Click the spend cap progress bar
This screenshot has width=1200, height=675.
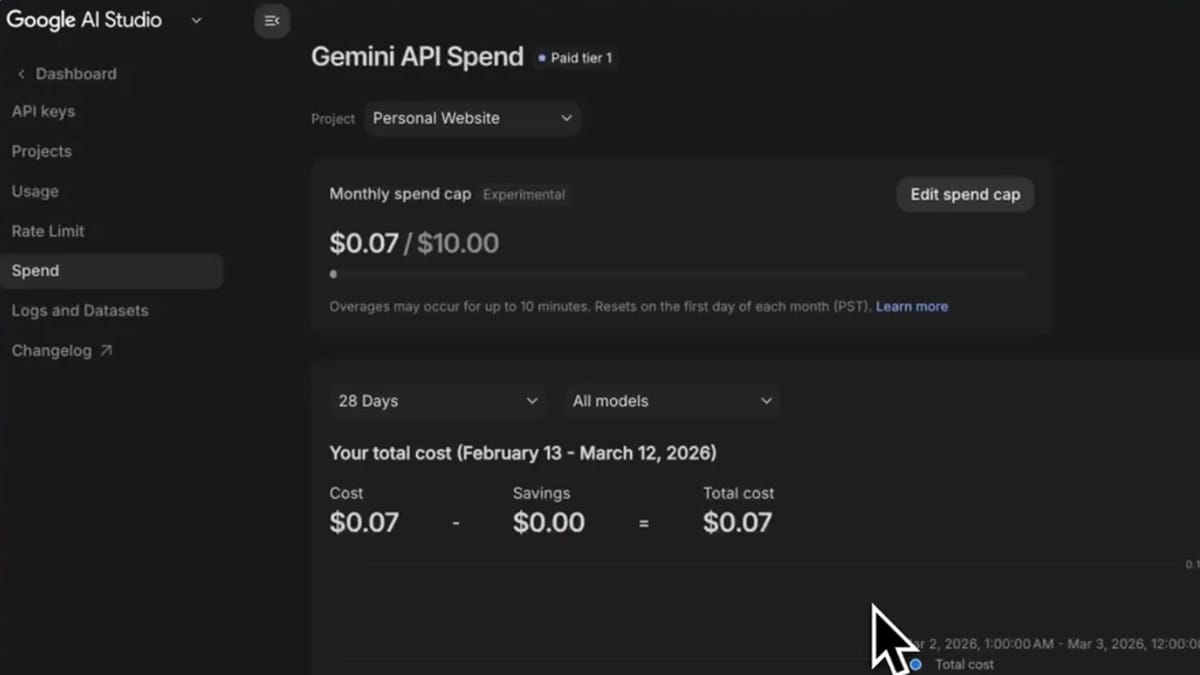(x=679, y=273)
